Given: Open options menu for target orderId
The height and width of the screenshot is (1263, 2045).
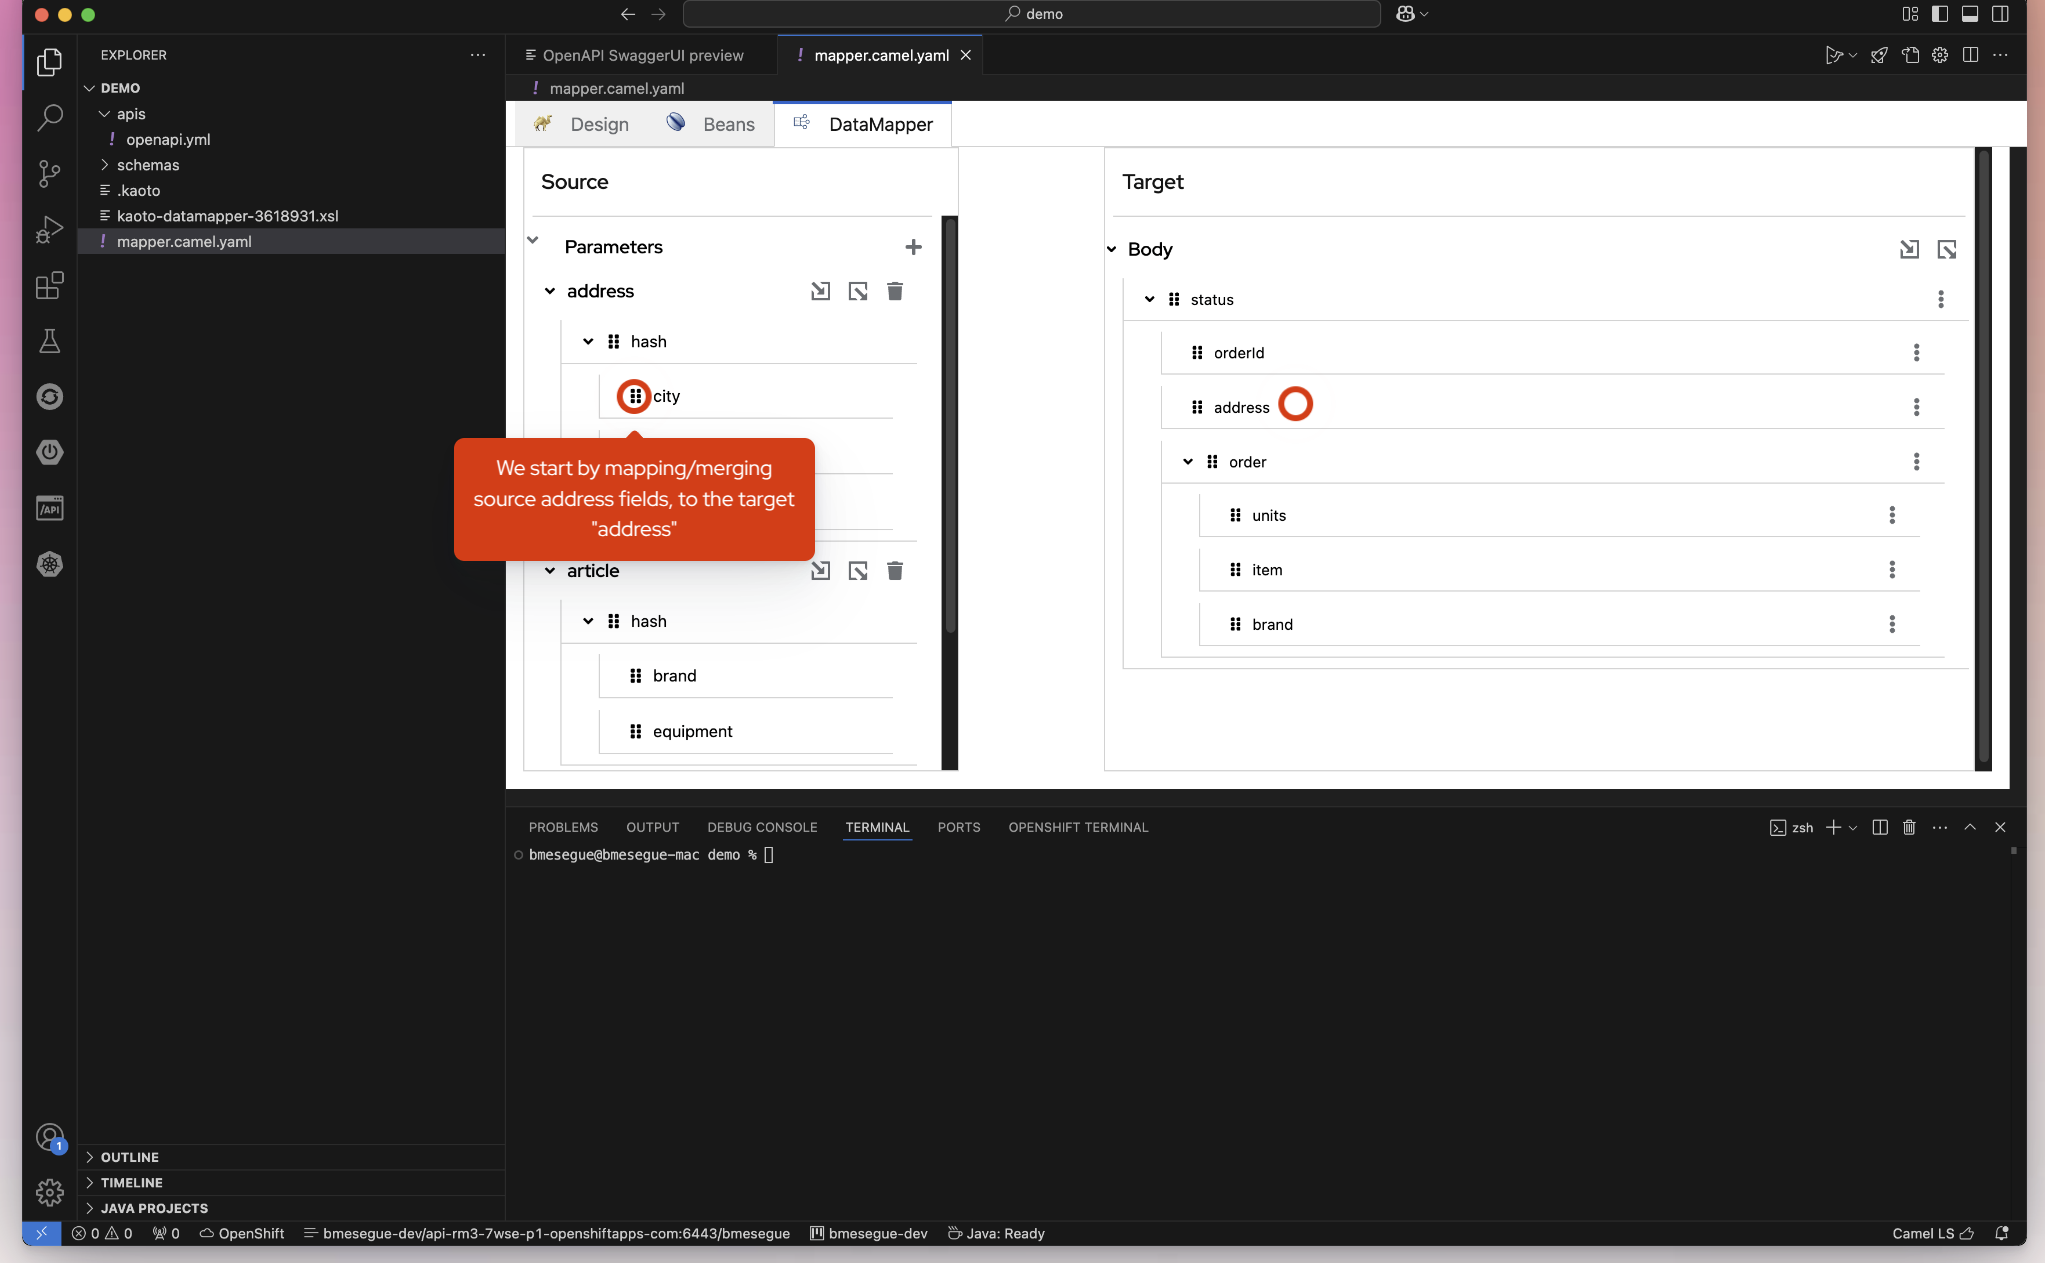Looking at the screenshot, I should 1916,353.
